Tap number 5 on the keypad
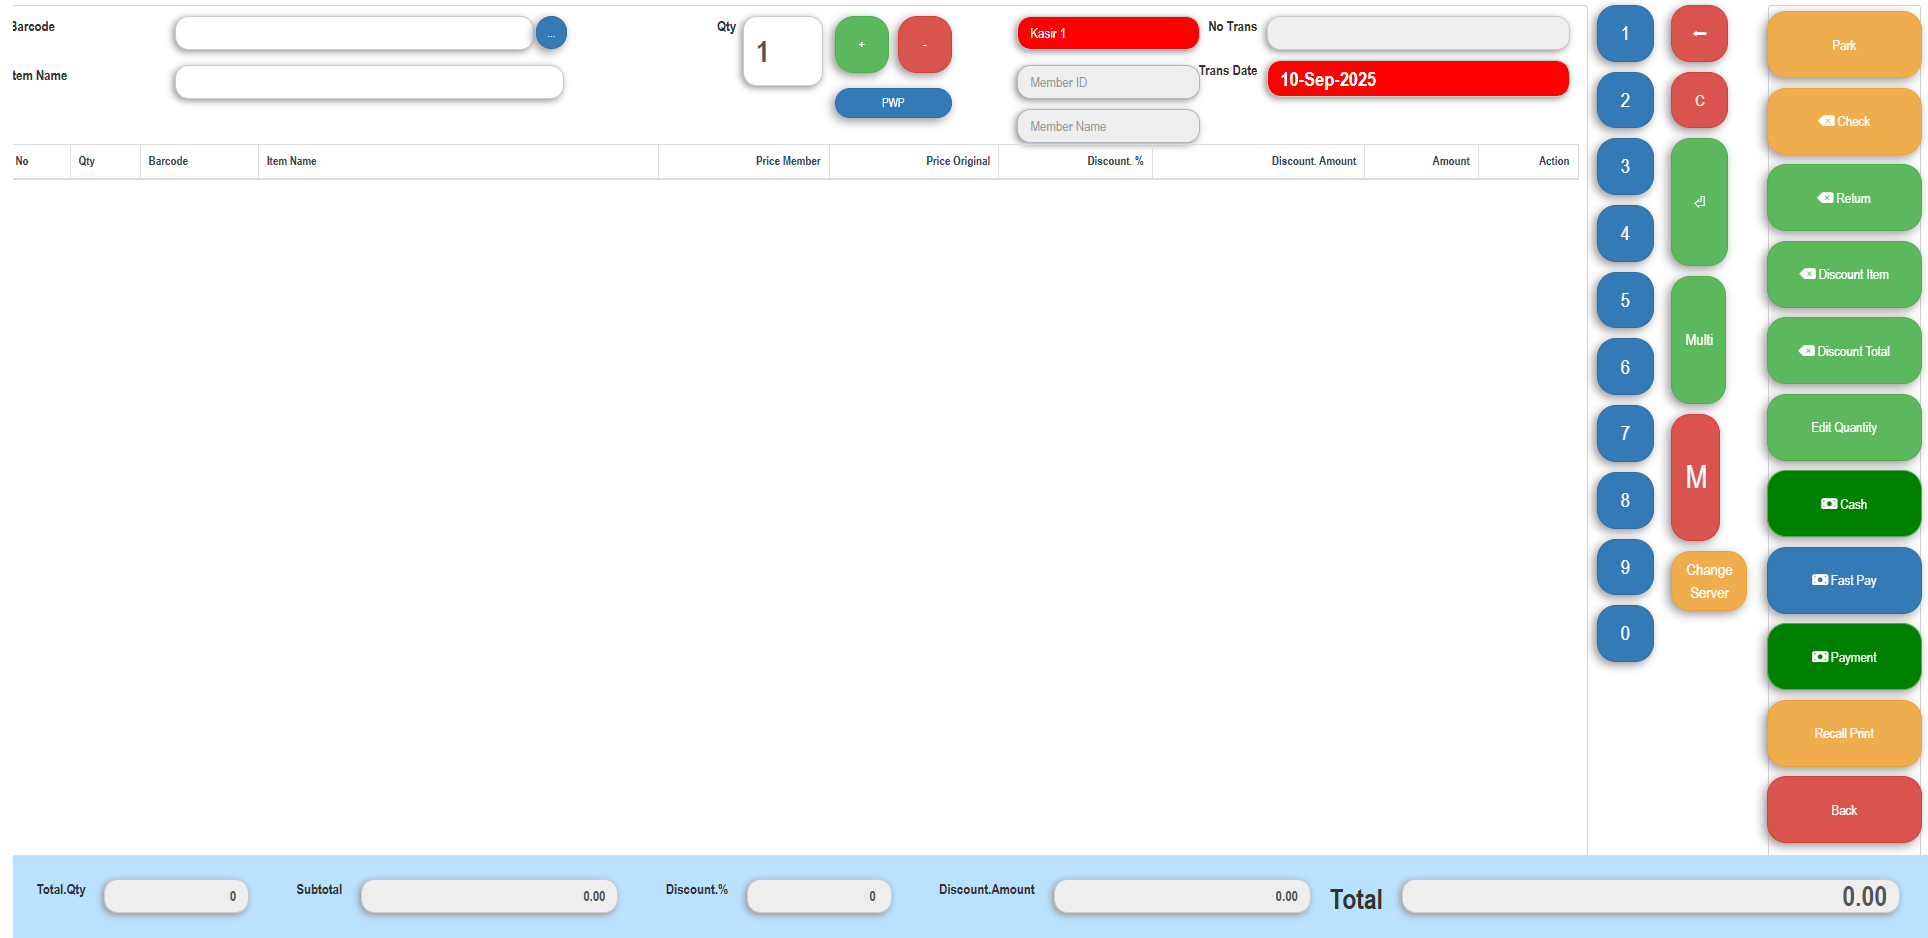The image size is (1928, 938). [1625, 300]
